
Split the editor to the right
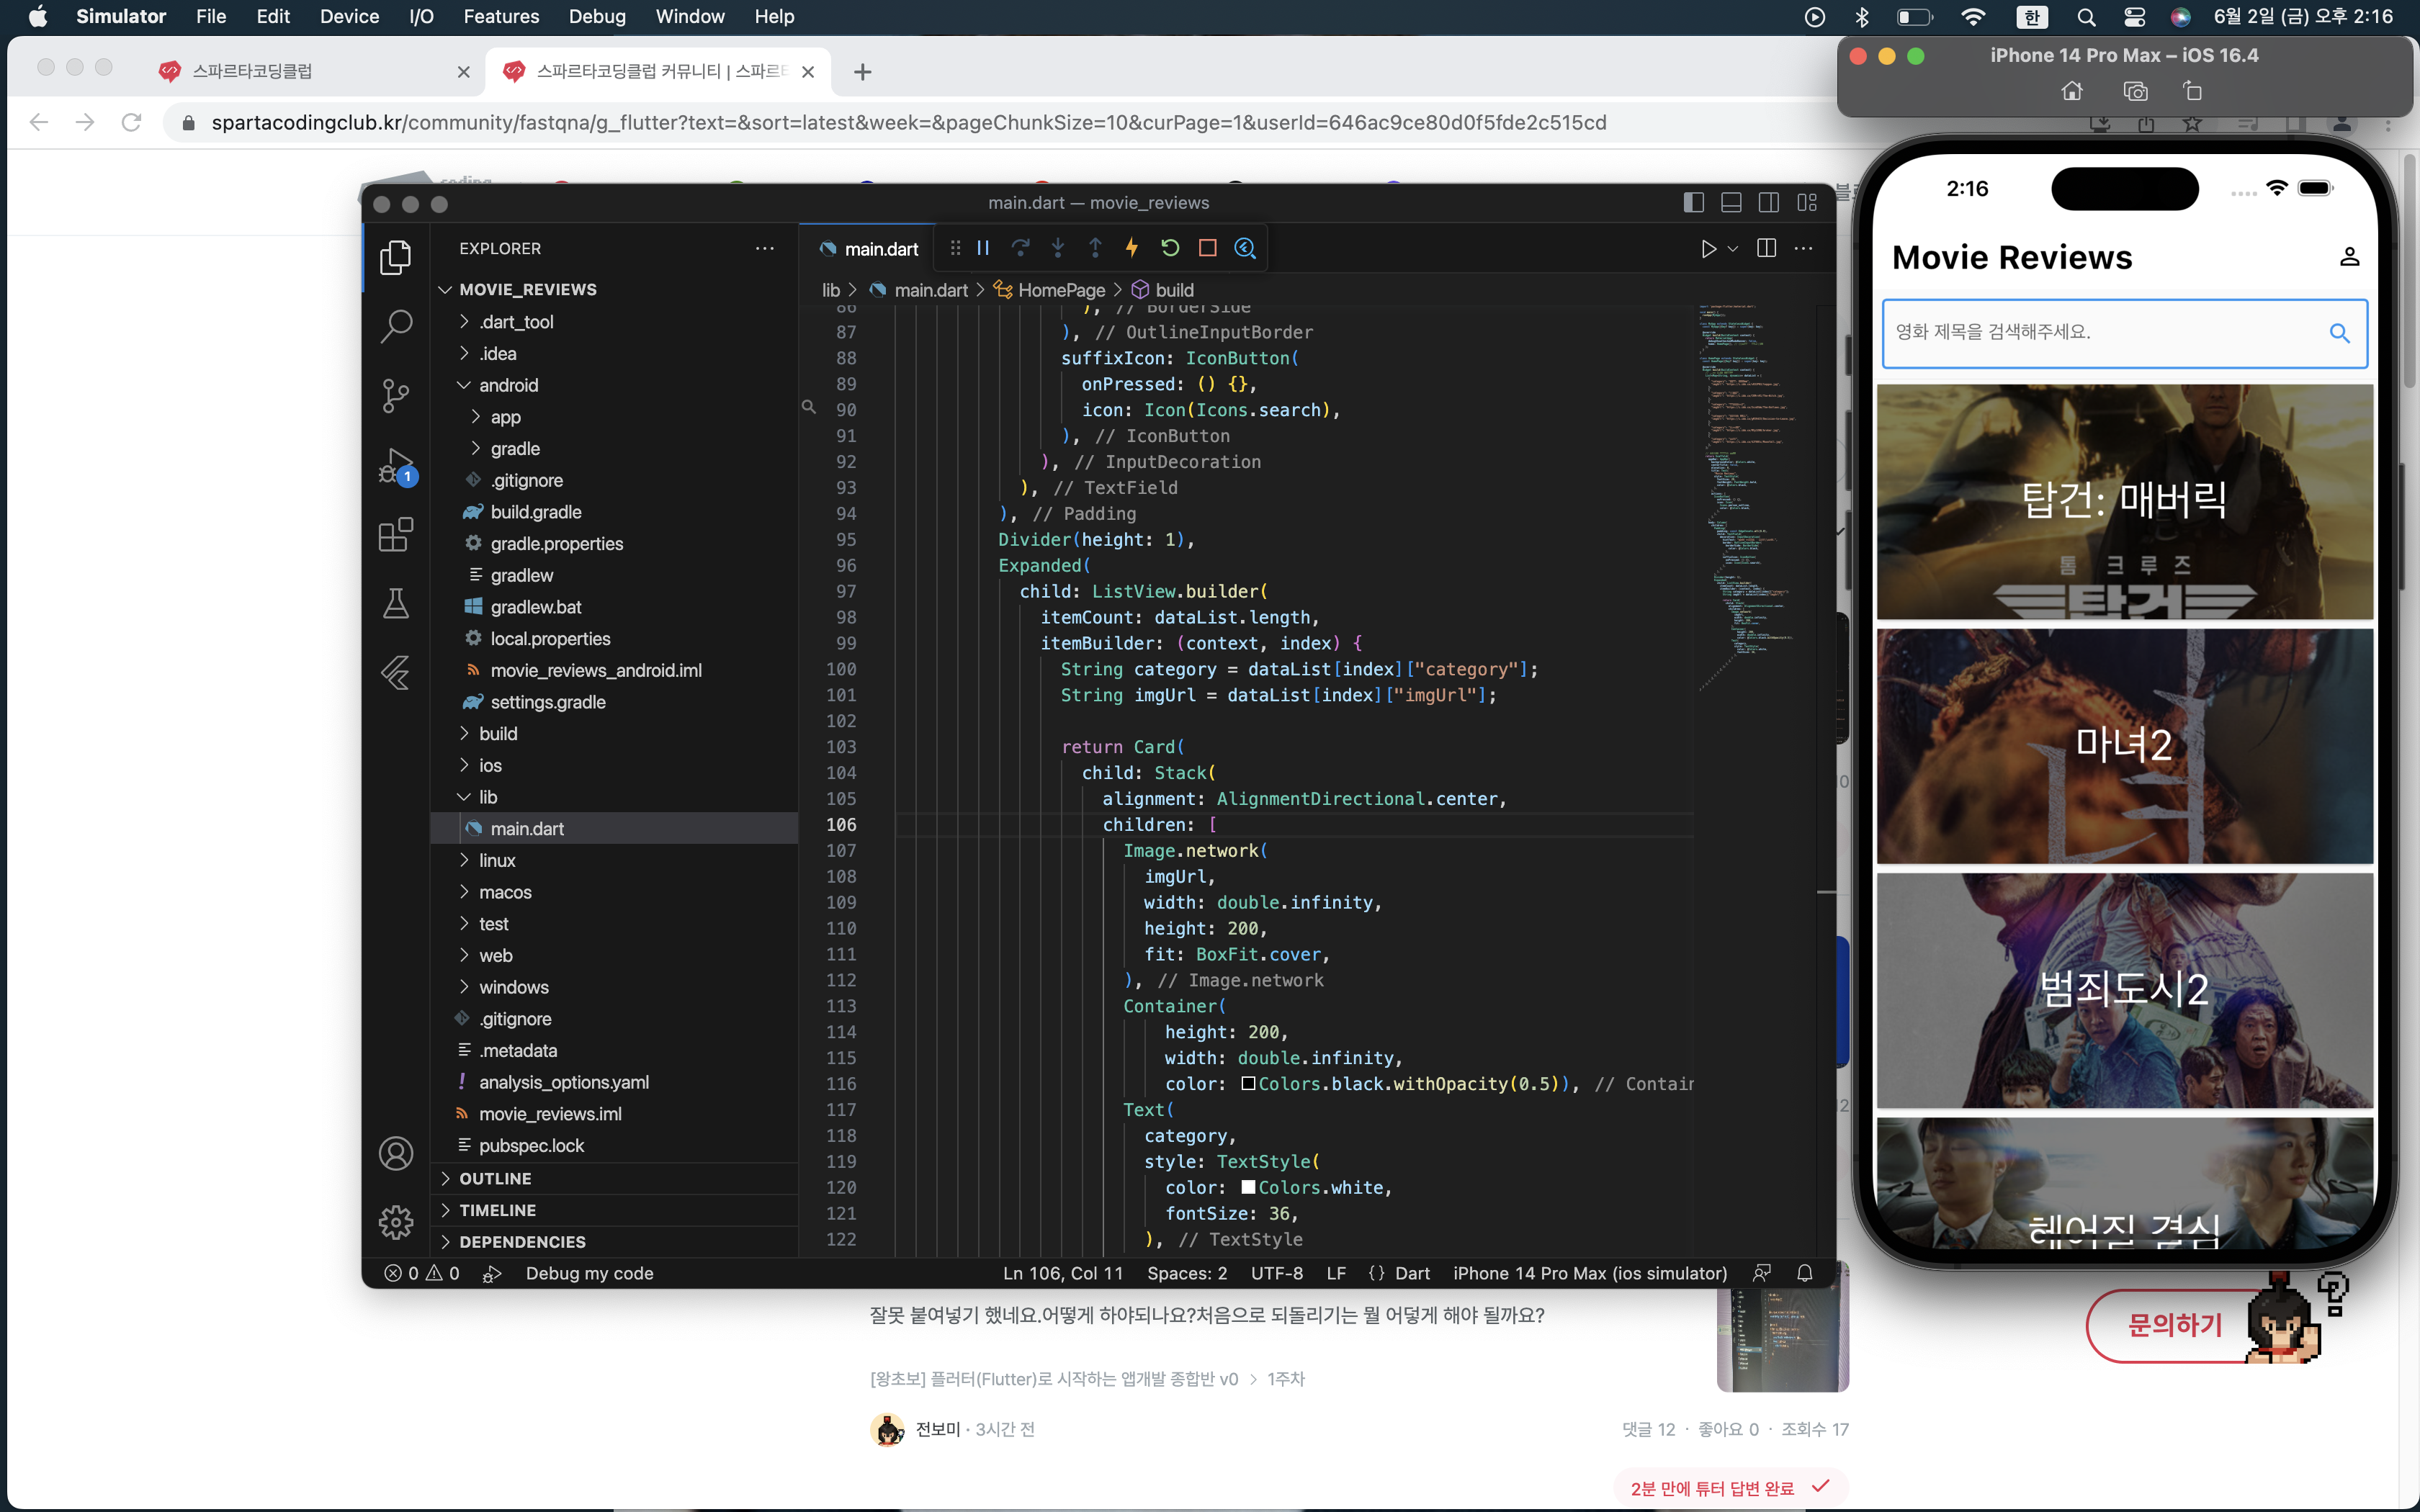1767,248
